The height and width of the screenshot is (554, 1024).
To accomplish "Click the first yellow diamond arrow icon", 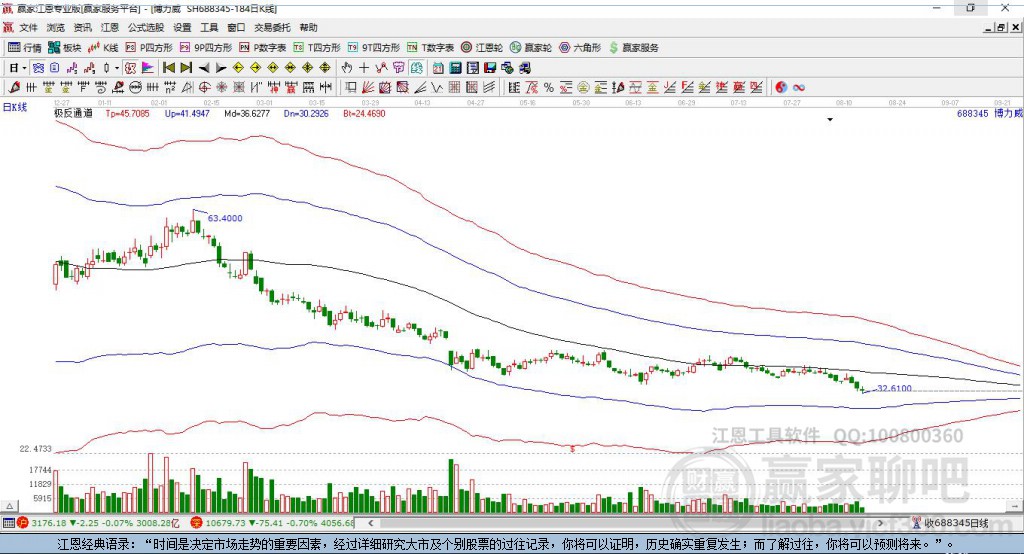I will [x=238, y=68].
